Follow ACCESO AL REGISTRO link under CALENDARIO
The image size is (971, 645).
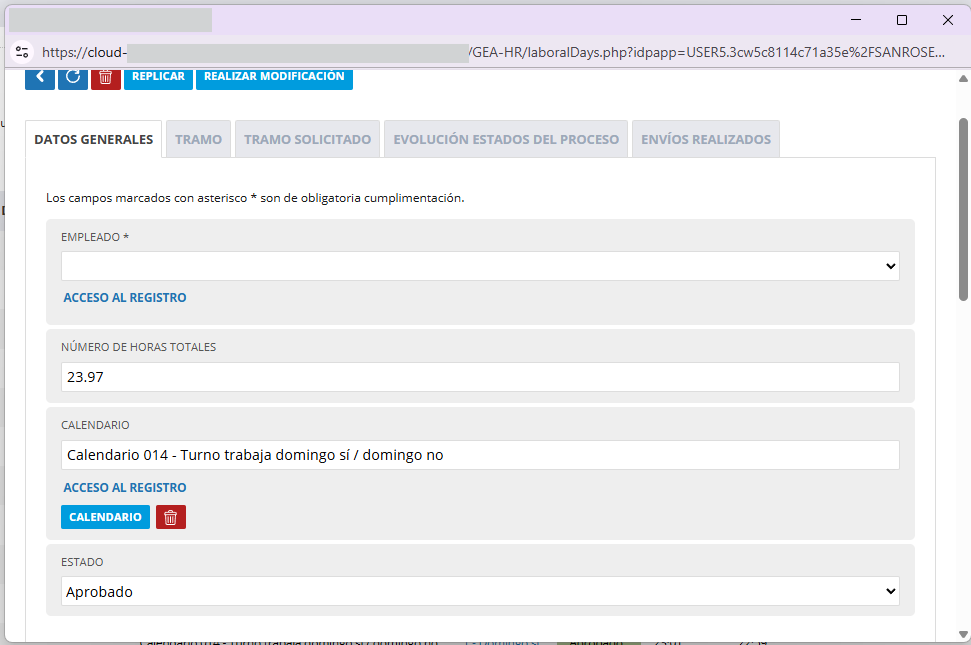(x=125, y=488)
